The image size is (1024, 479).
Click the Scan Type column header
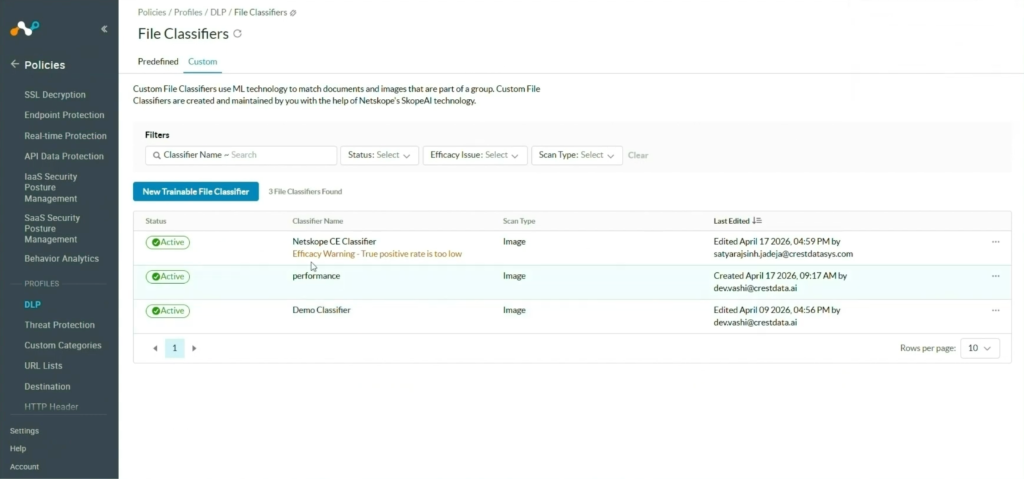(519, 222)
